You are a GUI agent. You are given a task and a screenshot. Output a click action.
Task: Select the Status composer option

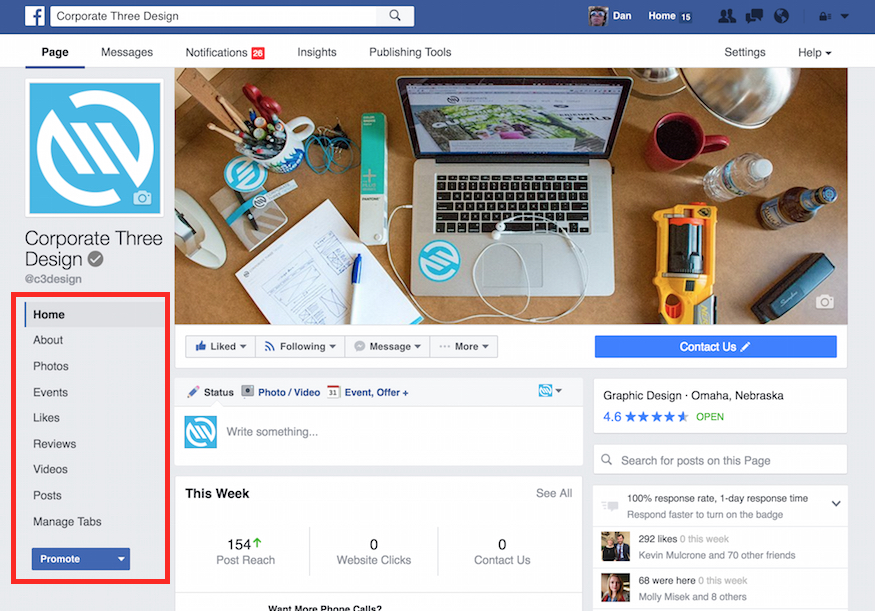pyautogui.click(x=210, y=392)
